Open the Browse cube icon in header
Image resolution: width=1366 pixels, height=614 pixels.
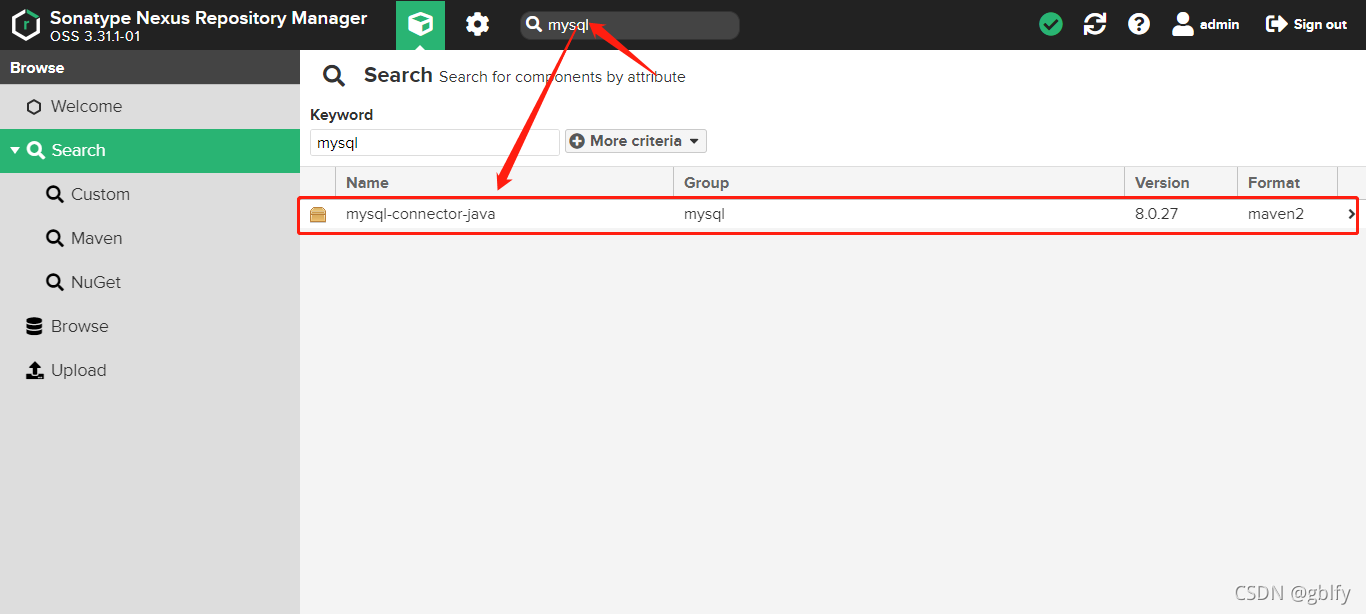(421, 25)
